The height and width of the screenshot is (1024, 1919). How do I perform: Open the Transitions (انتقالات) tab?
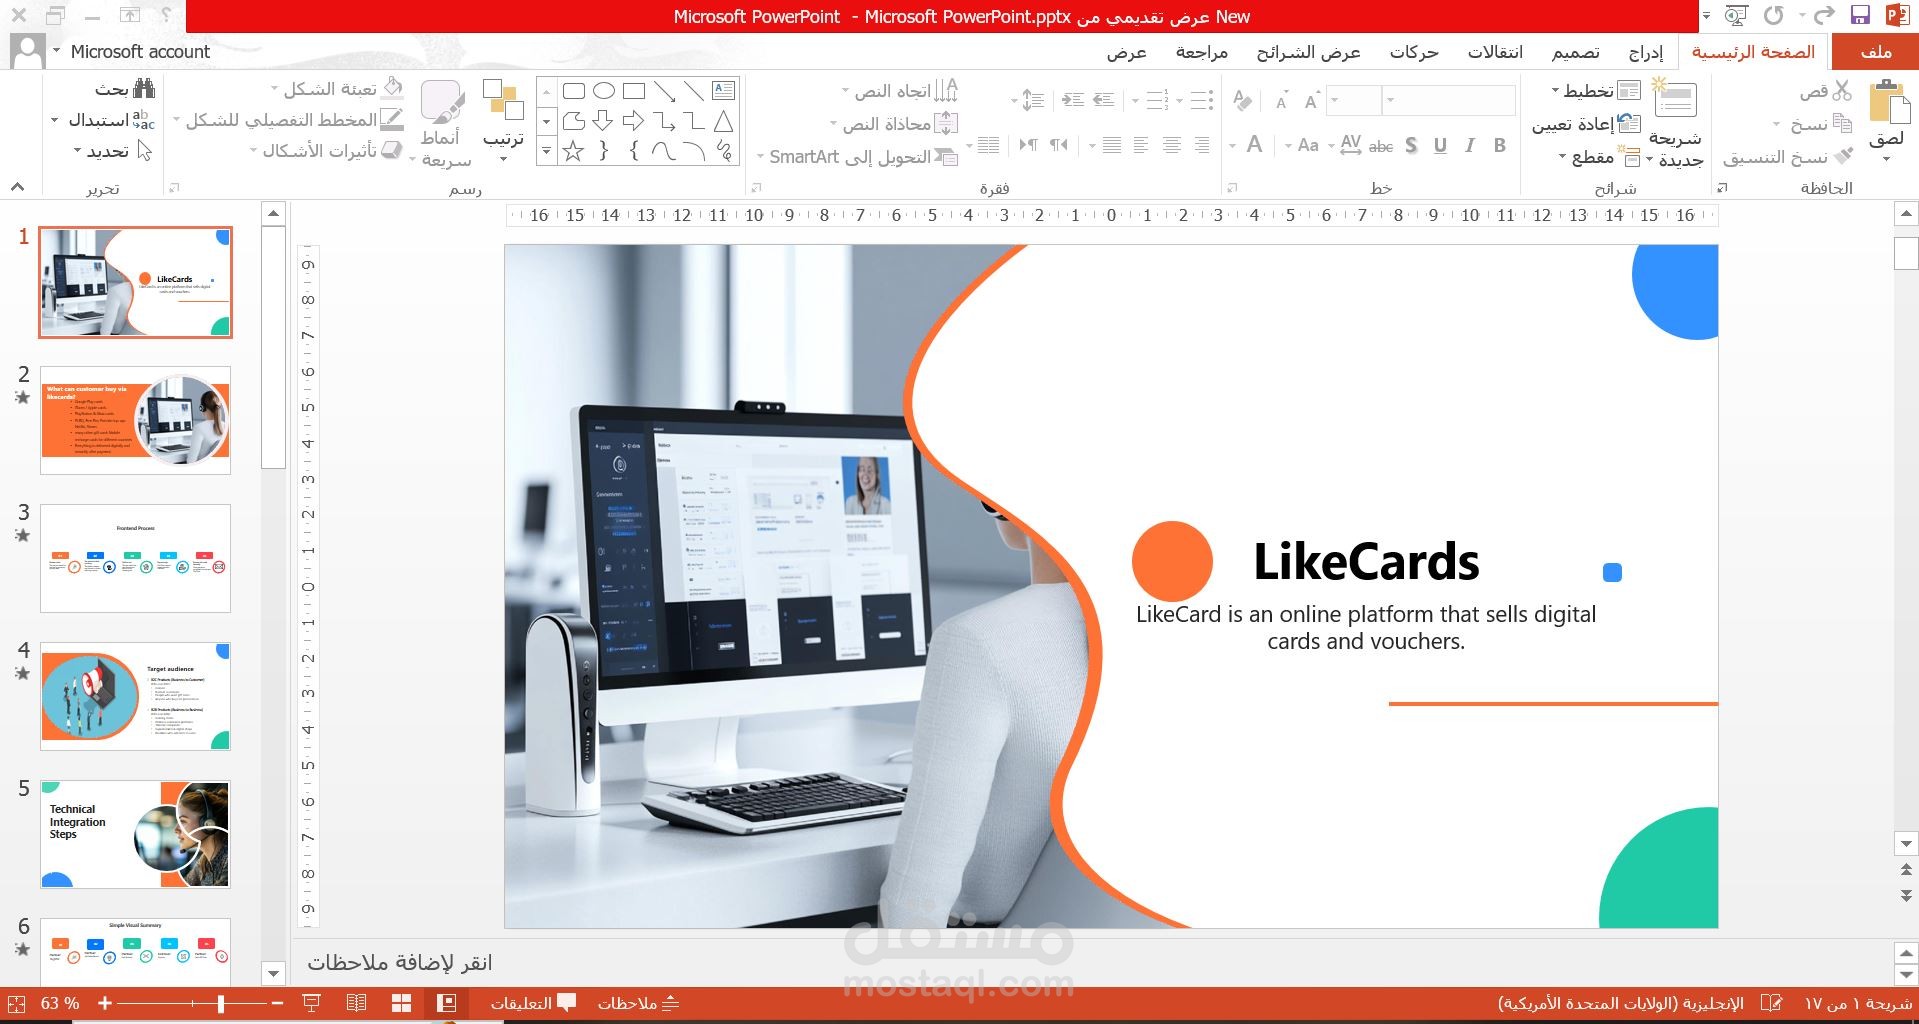tap(1495, 52)
